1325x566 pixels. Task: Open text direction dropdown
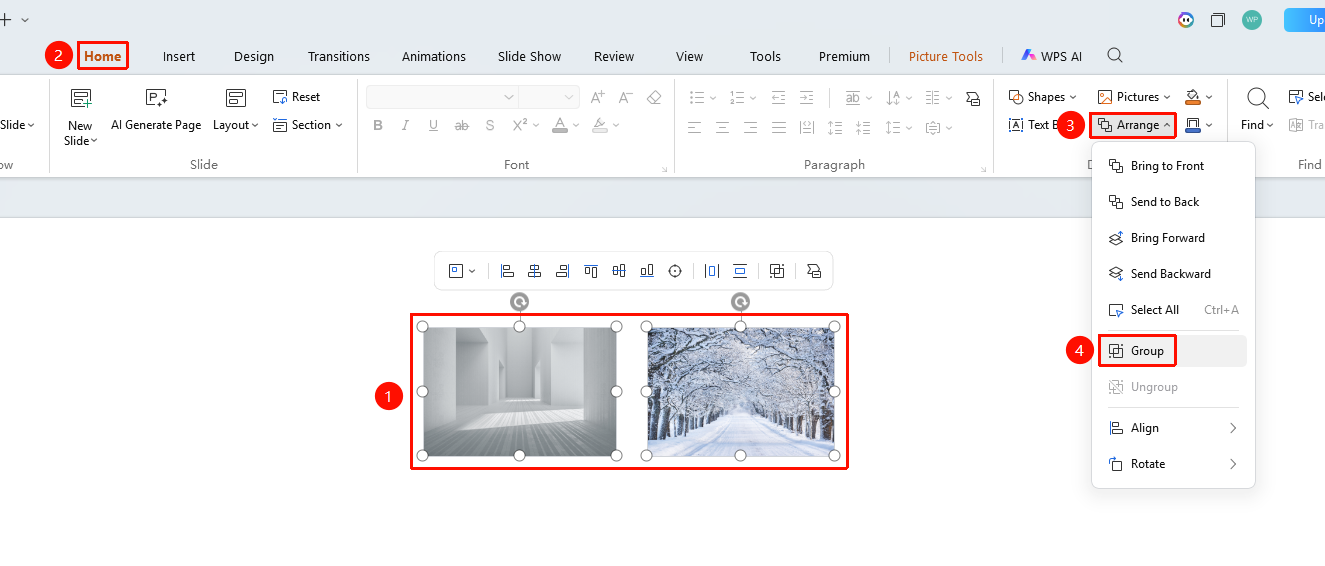900,97
